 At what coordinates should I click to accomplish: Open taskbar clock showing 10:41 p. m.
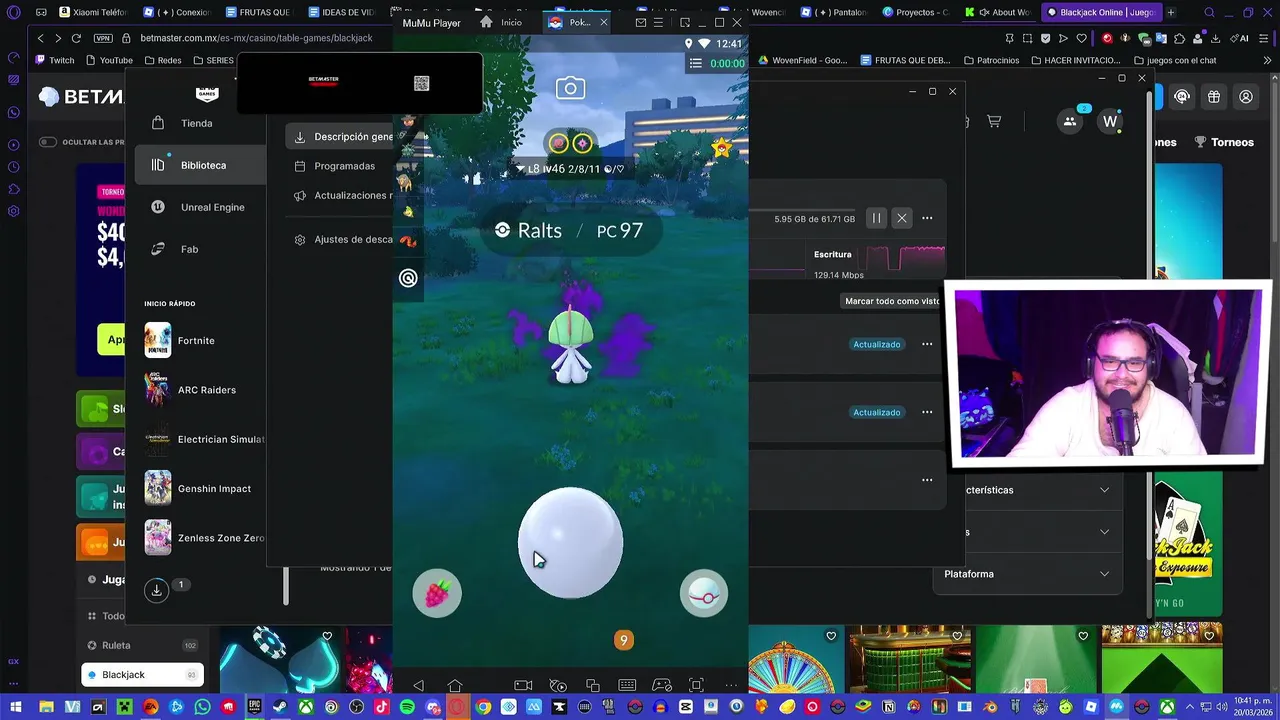[x=1253, y=707]
